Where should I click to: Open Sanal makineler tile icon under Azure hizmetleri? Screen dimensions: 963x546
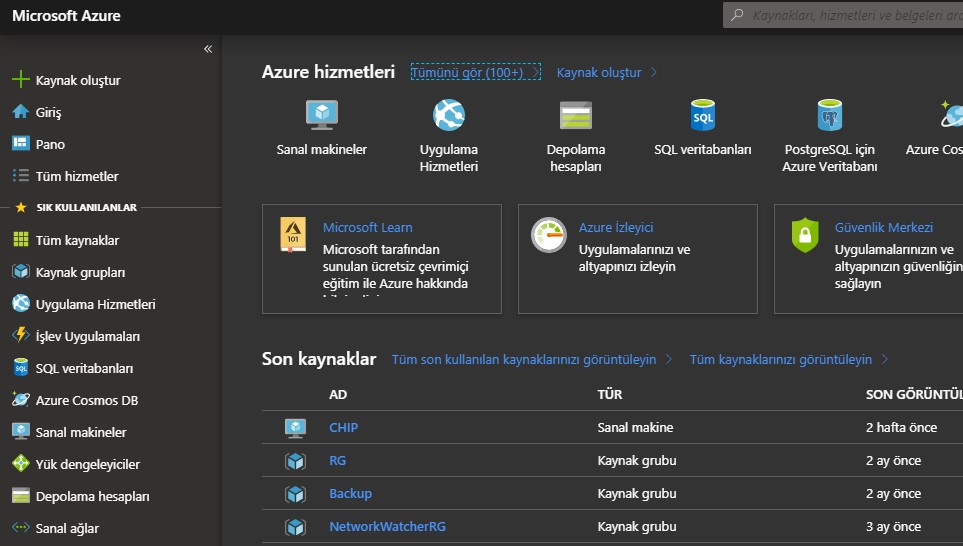coord(322,115)
